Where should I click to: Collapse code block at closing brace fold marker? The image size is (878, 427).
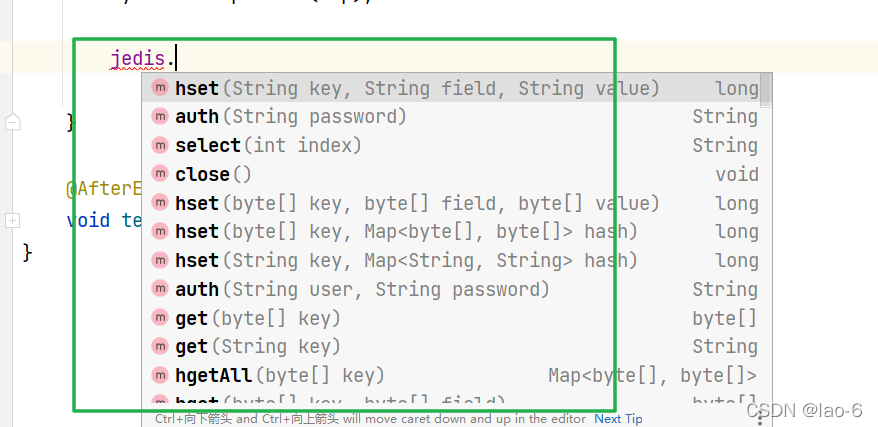pos(12,123)
